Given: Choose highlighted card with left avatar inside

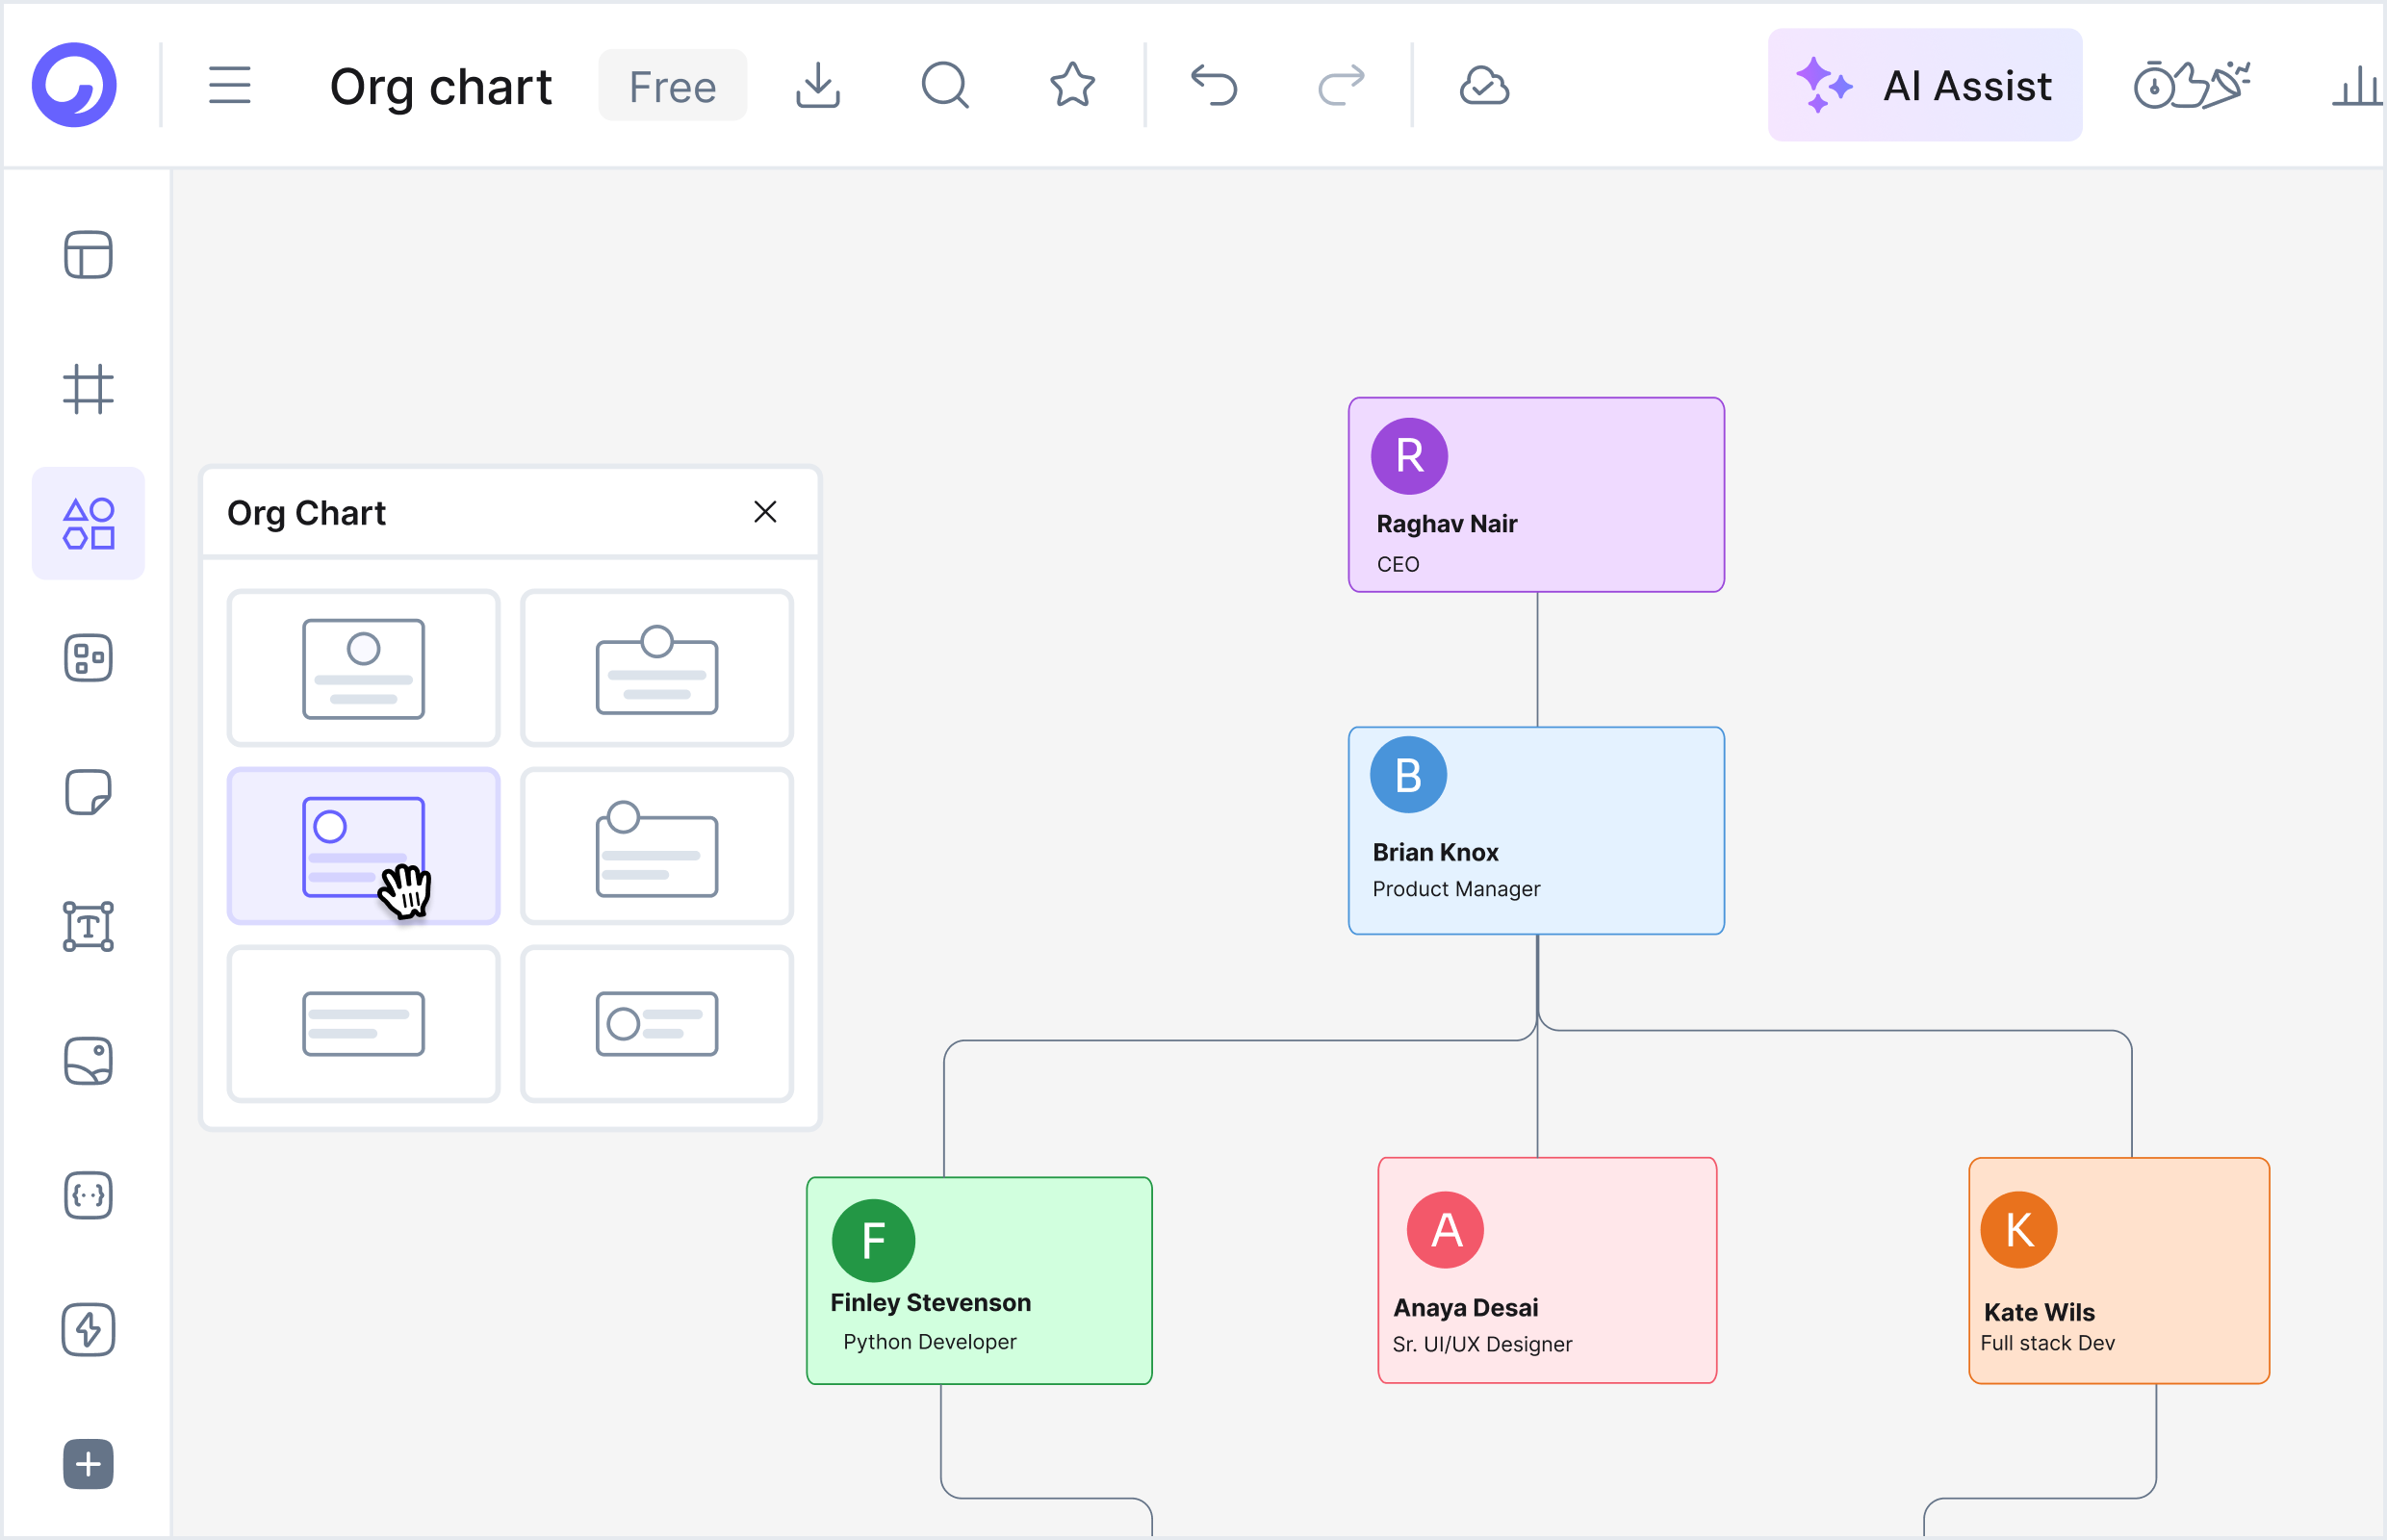Looking at the screenshot, I should (363, 846).
